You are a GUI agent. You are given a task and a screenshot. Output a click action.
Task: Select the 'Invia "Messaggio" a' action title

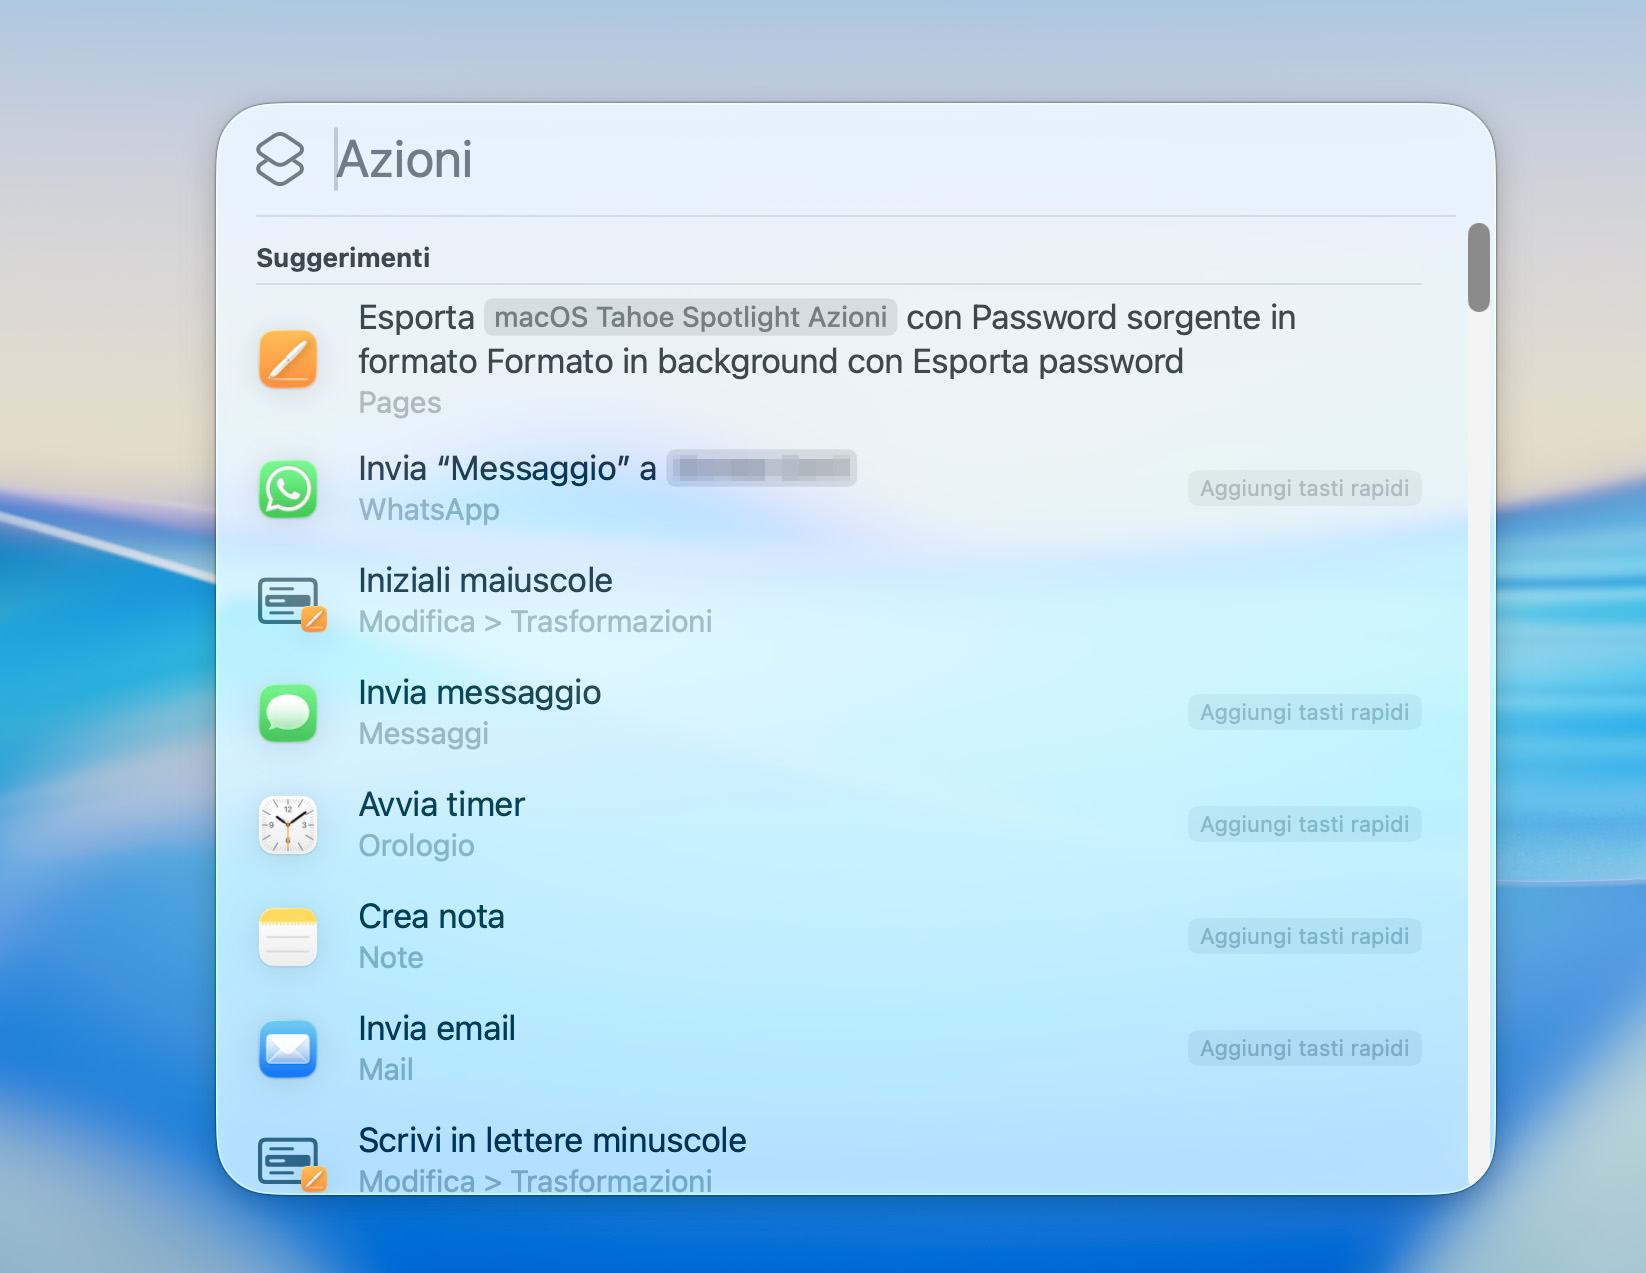pyautogui.click(x=507, y=468)
